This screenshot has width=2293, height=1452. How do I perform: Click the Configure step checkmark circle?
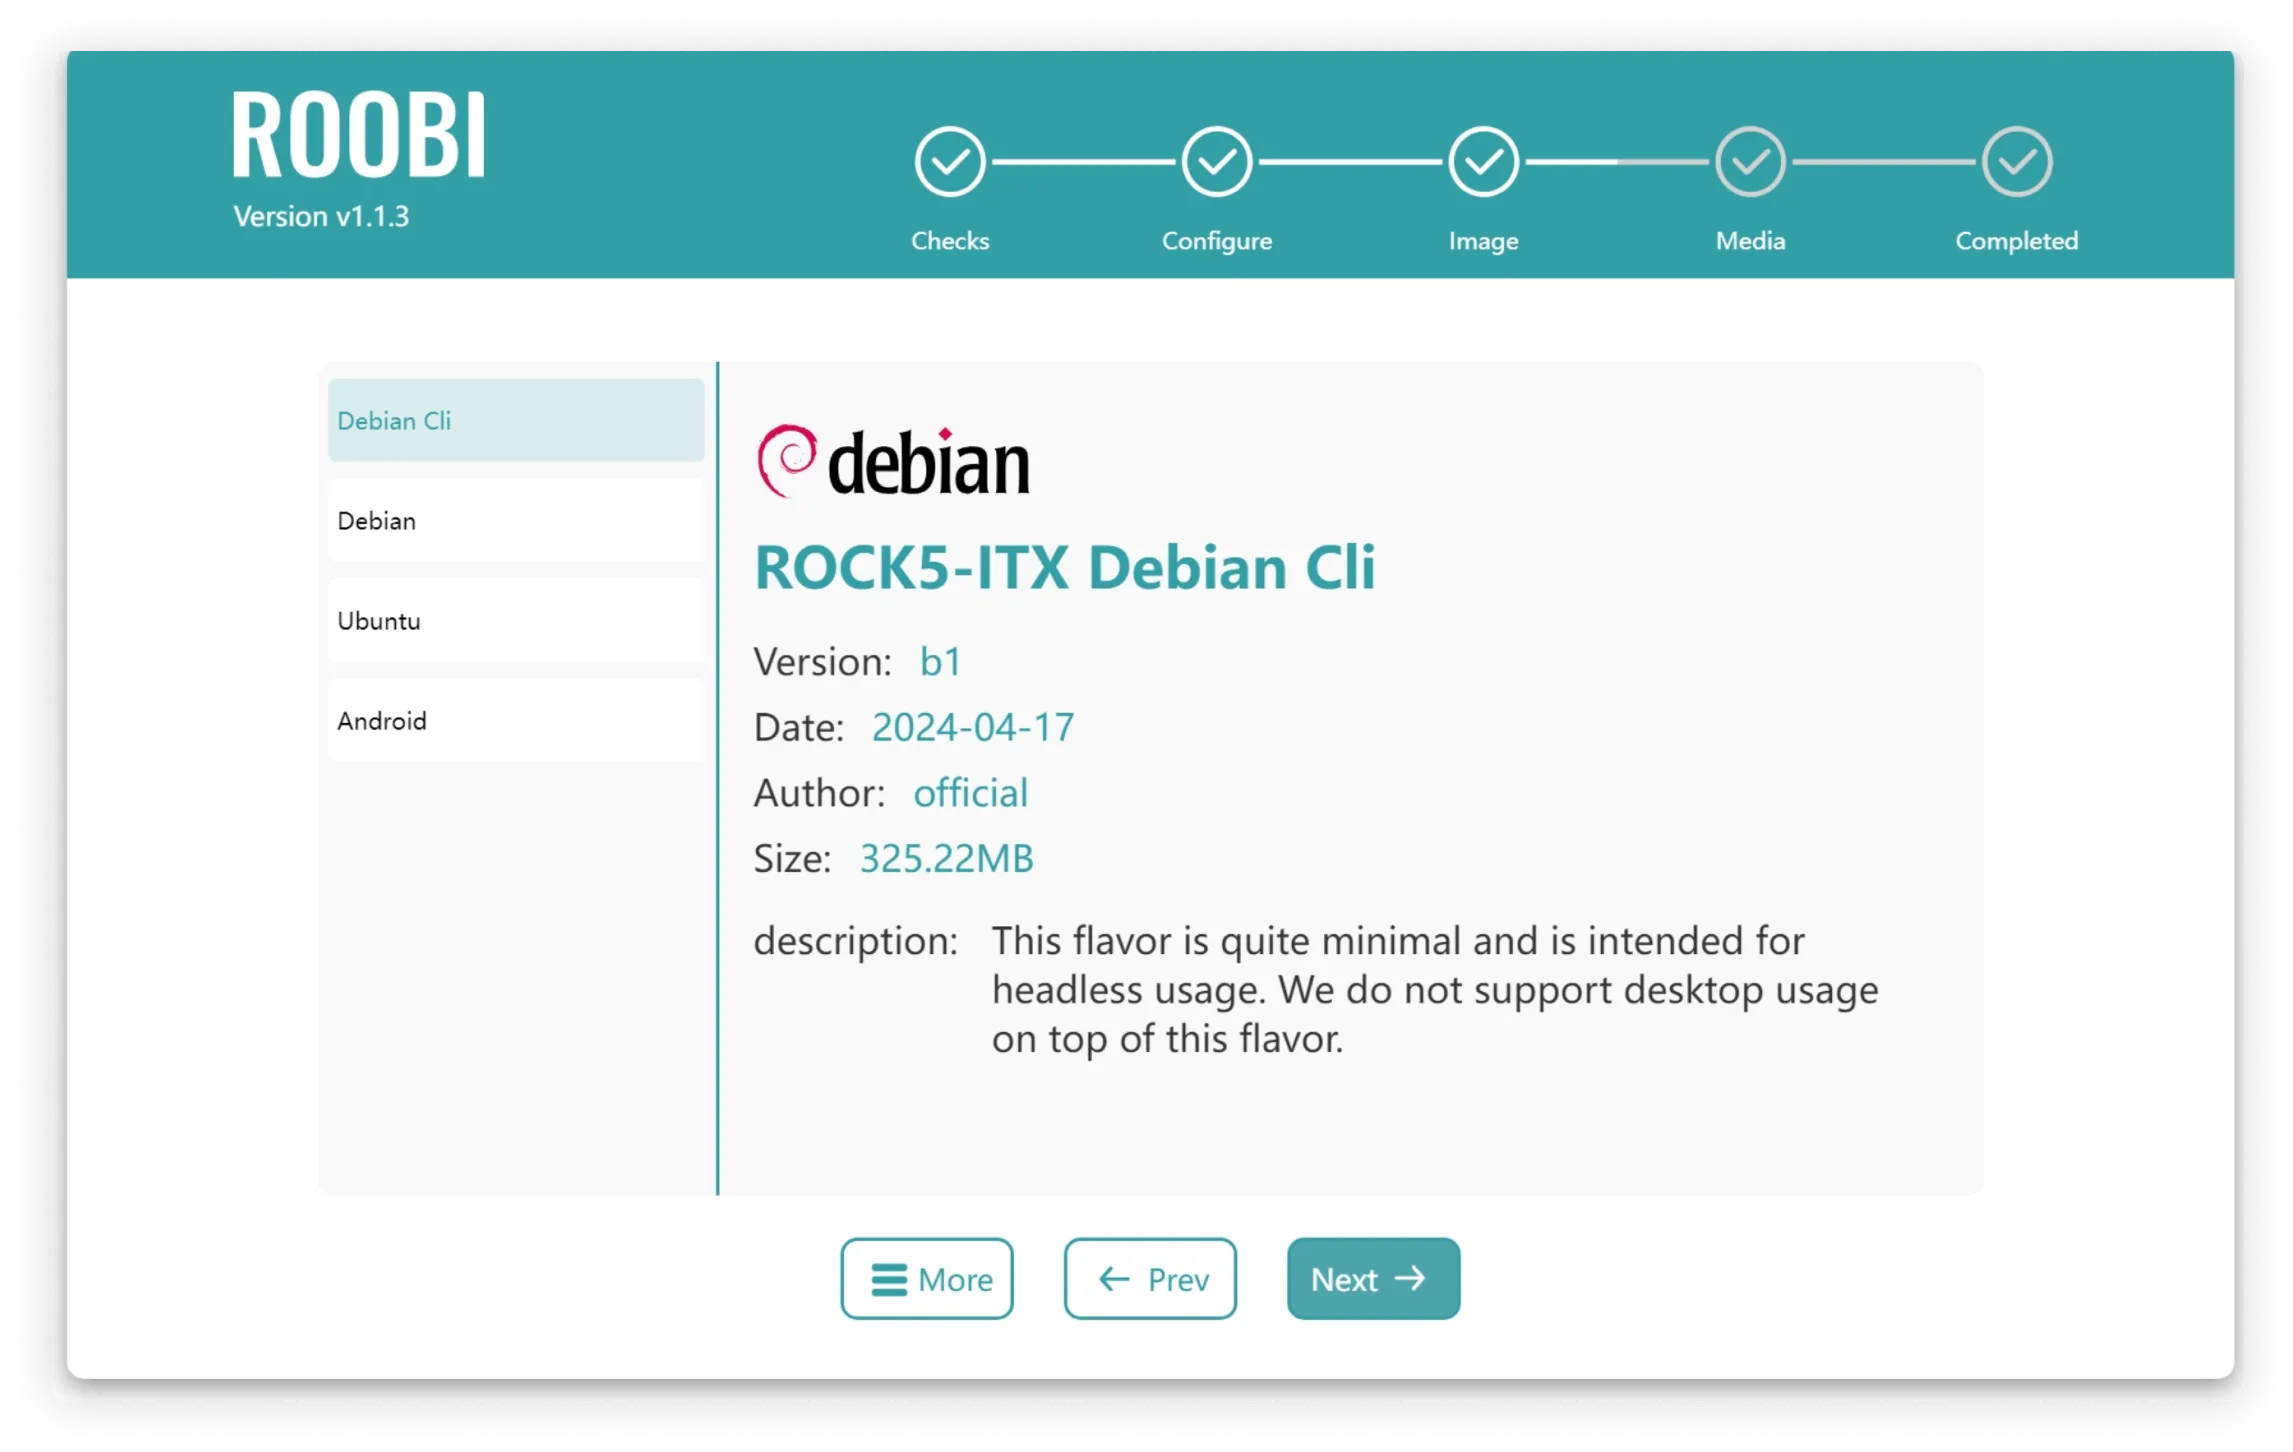click(x=1216, y=162)
